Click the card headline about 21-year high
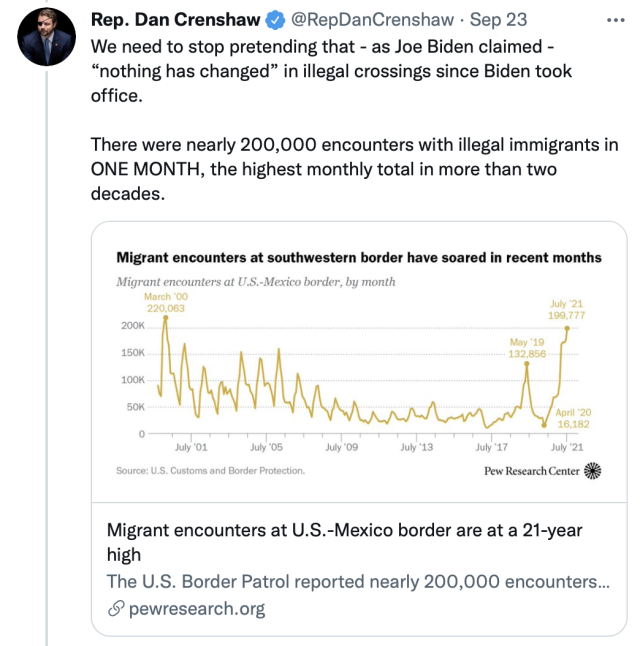 pos(344,541)
